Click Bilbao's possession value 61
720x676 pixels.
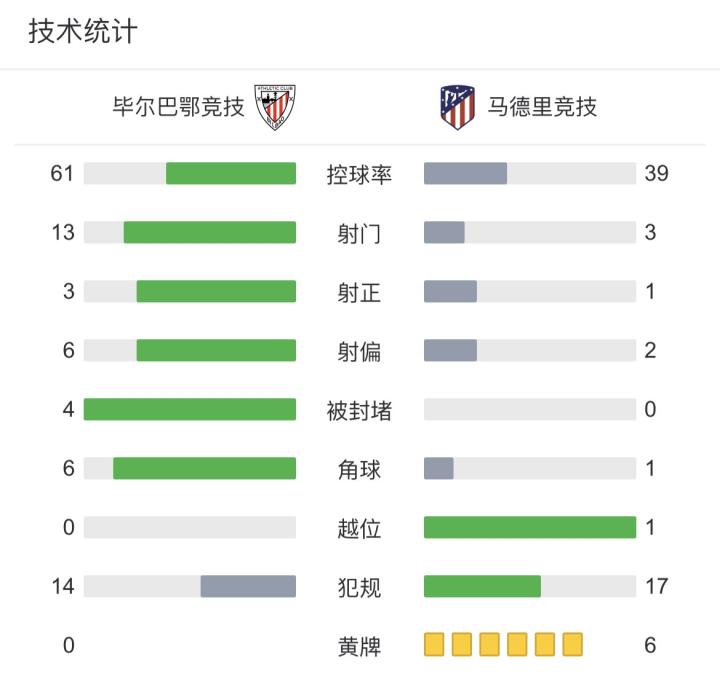(x=63, y=174)
